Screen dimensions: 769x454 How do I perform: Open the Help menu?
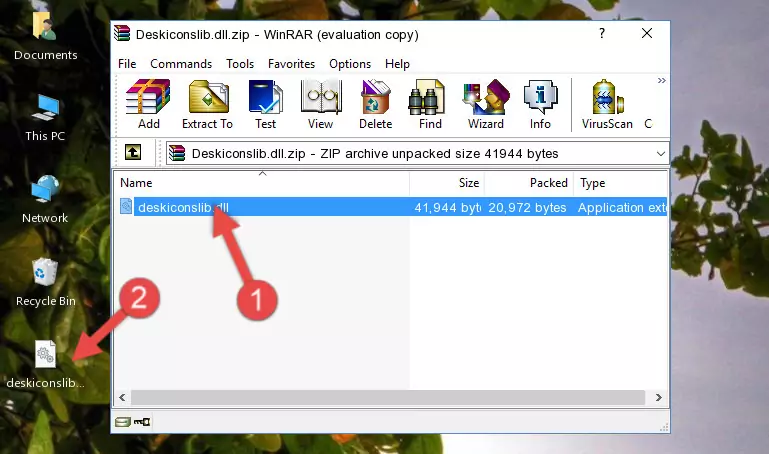click(397, 64)
